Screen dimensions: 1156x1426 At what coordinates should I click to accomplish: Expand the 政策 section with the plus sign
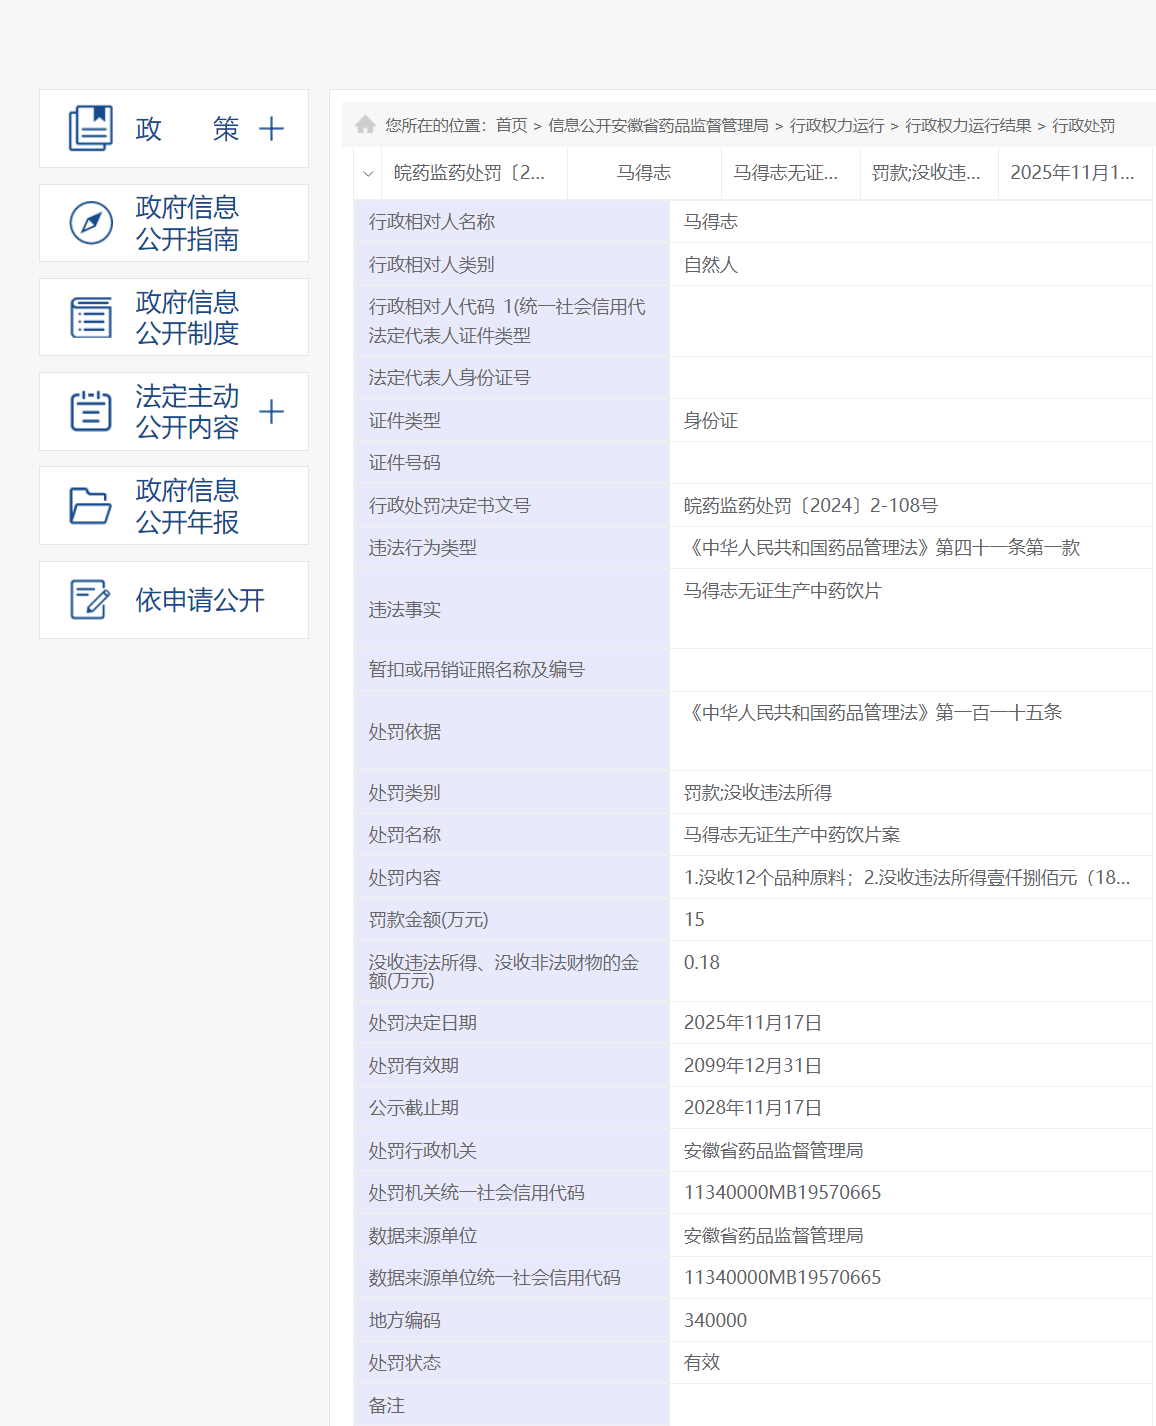point(271,129)
